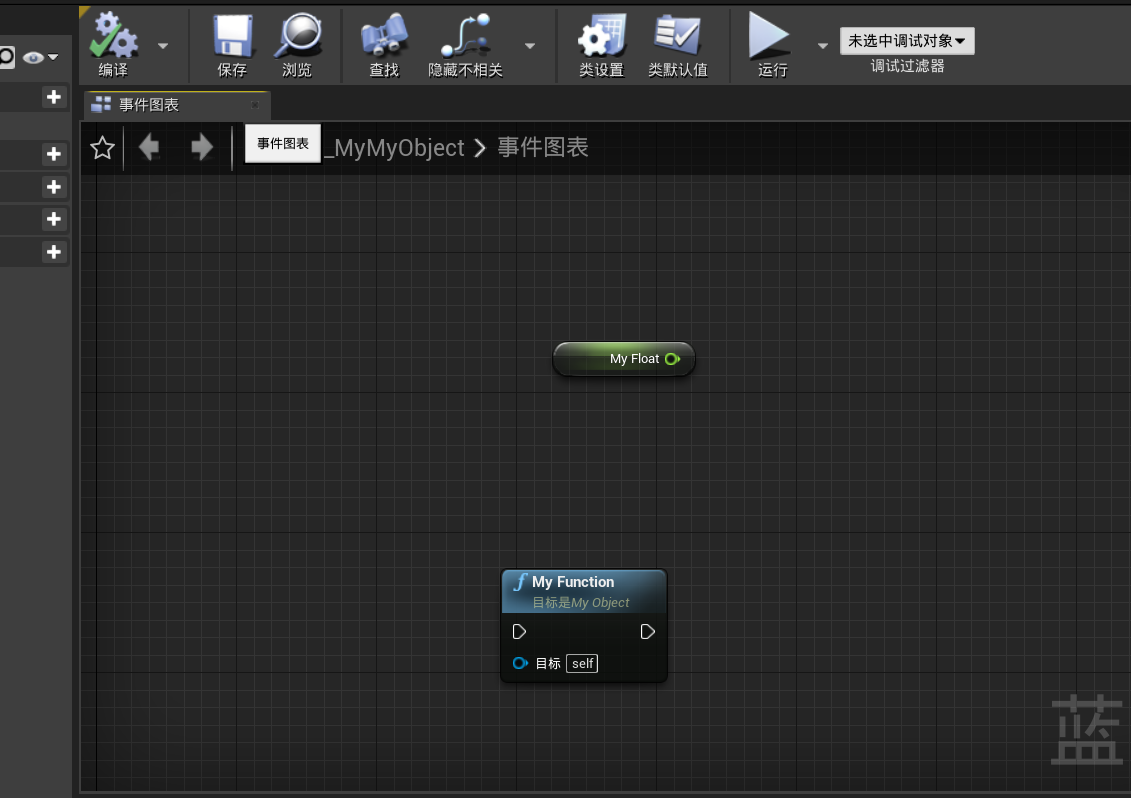
Task: Start play session with the 运行 button
Action: 770,45
